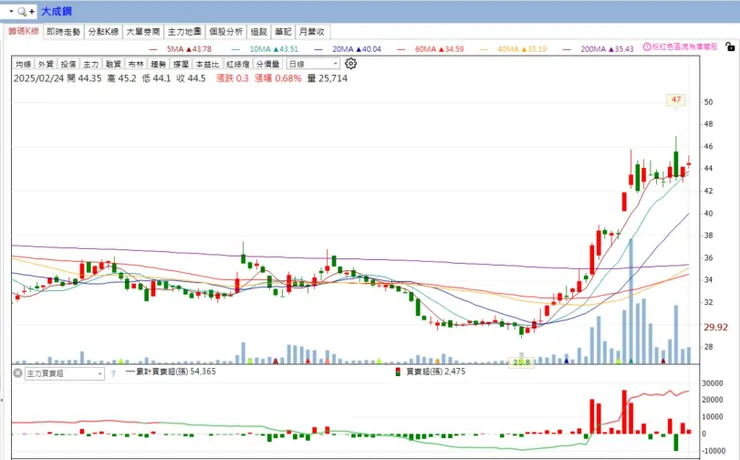The image size is (740, 460).
Task: Click the 10MA legend entry
Action: tap(265, 49)
